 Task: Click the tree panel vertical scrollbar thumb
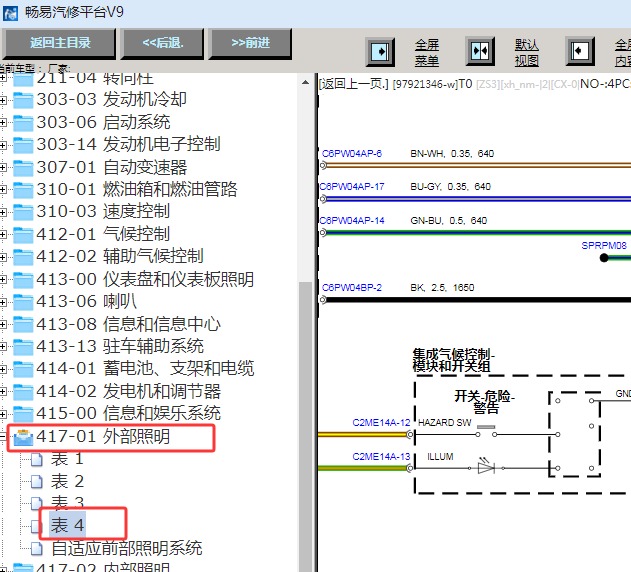click(305, 425)
